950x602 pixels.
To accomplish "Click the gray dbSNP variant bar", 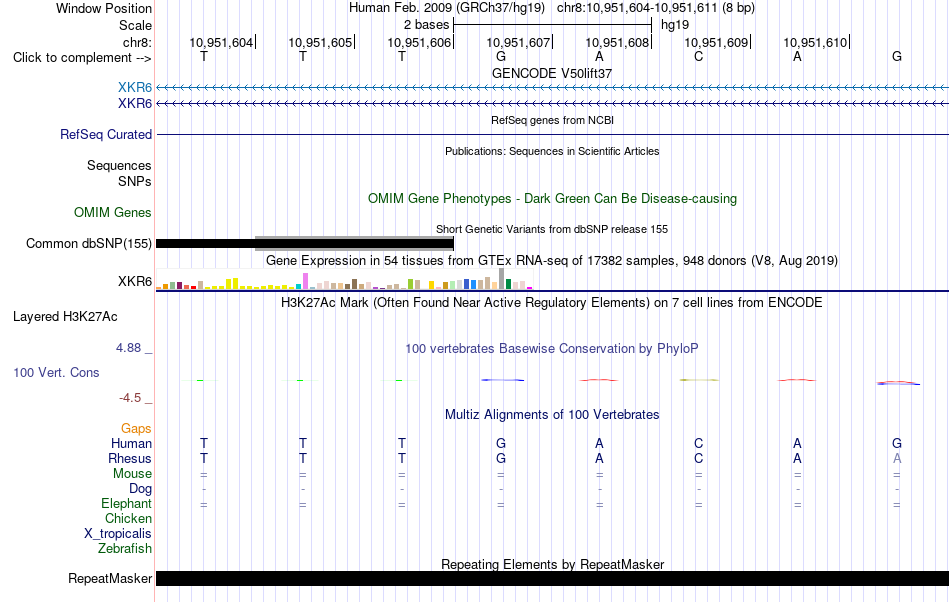I will click(x=354, y=243).
